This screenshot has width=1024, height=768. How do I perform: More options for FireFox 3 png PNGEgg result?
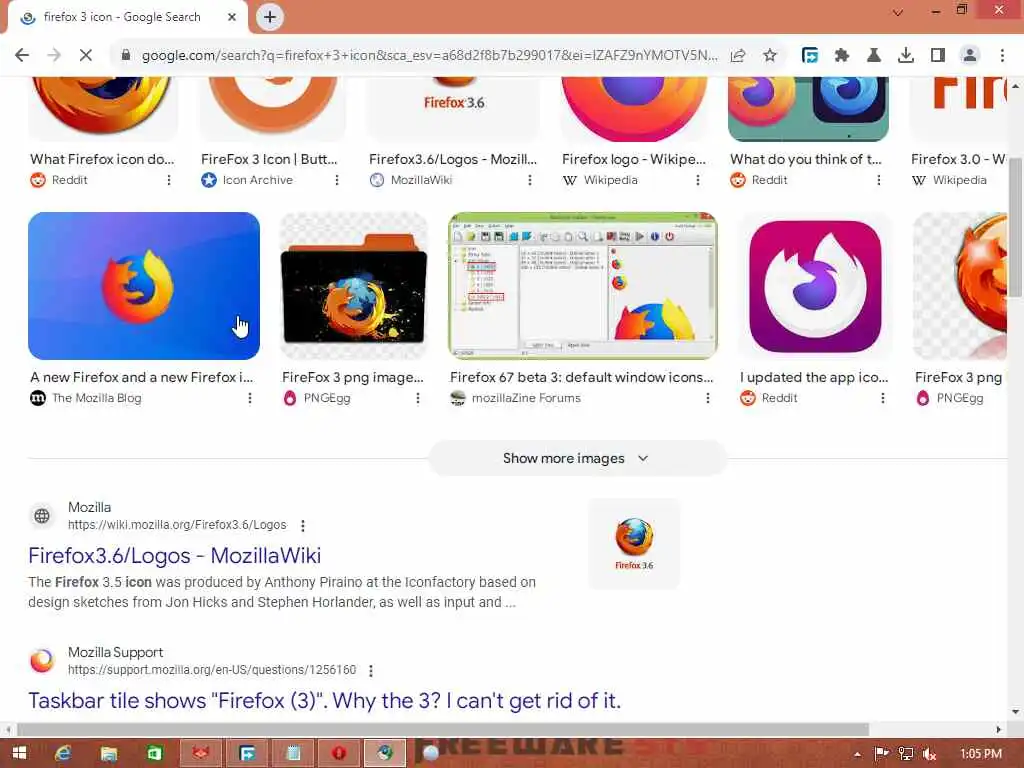(418, 398)
